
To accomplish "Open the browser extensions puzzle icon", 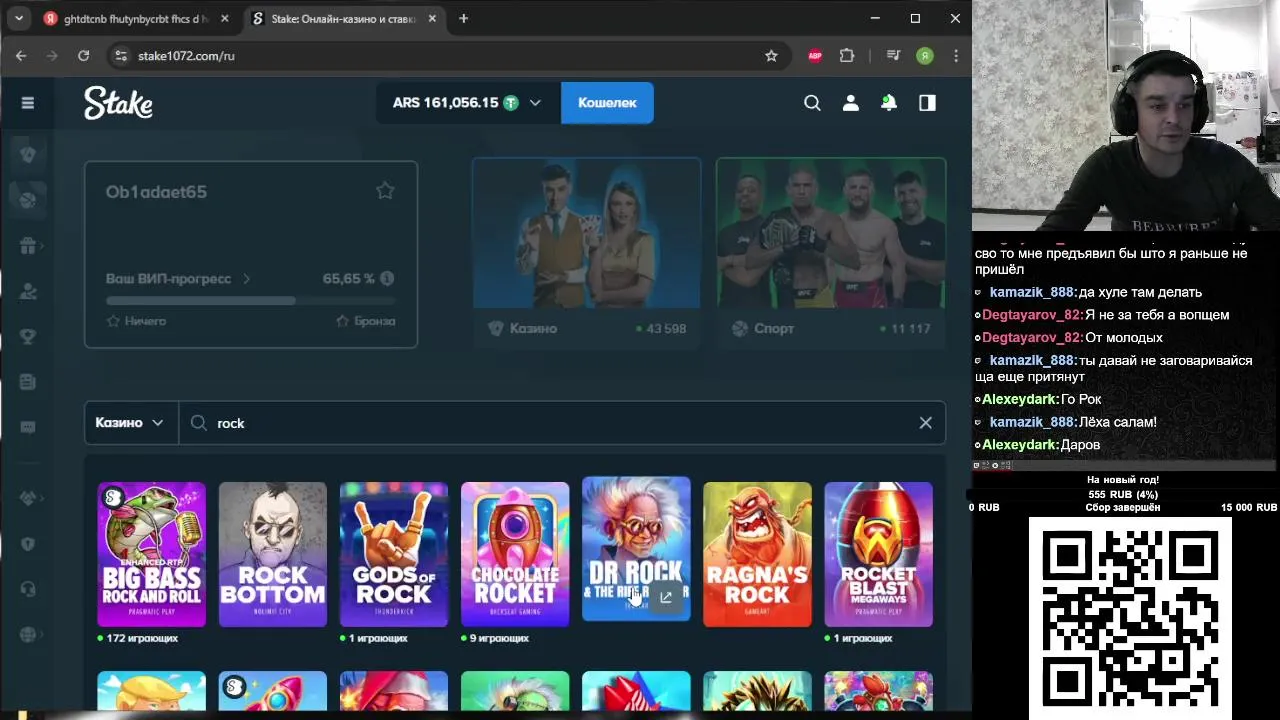I will coord(847,56).
